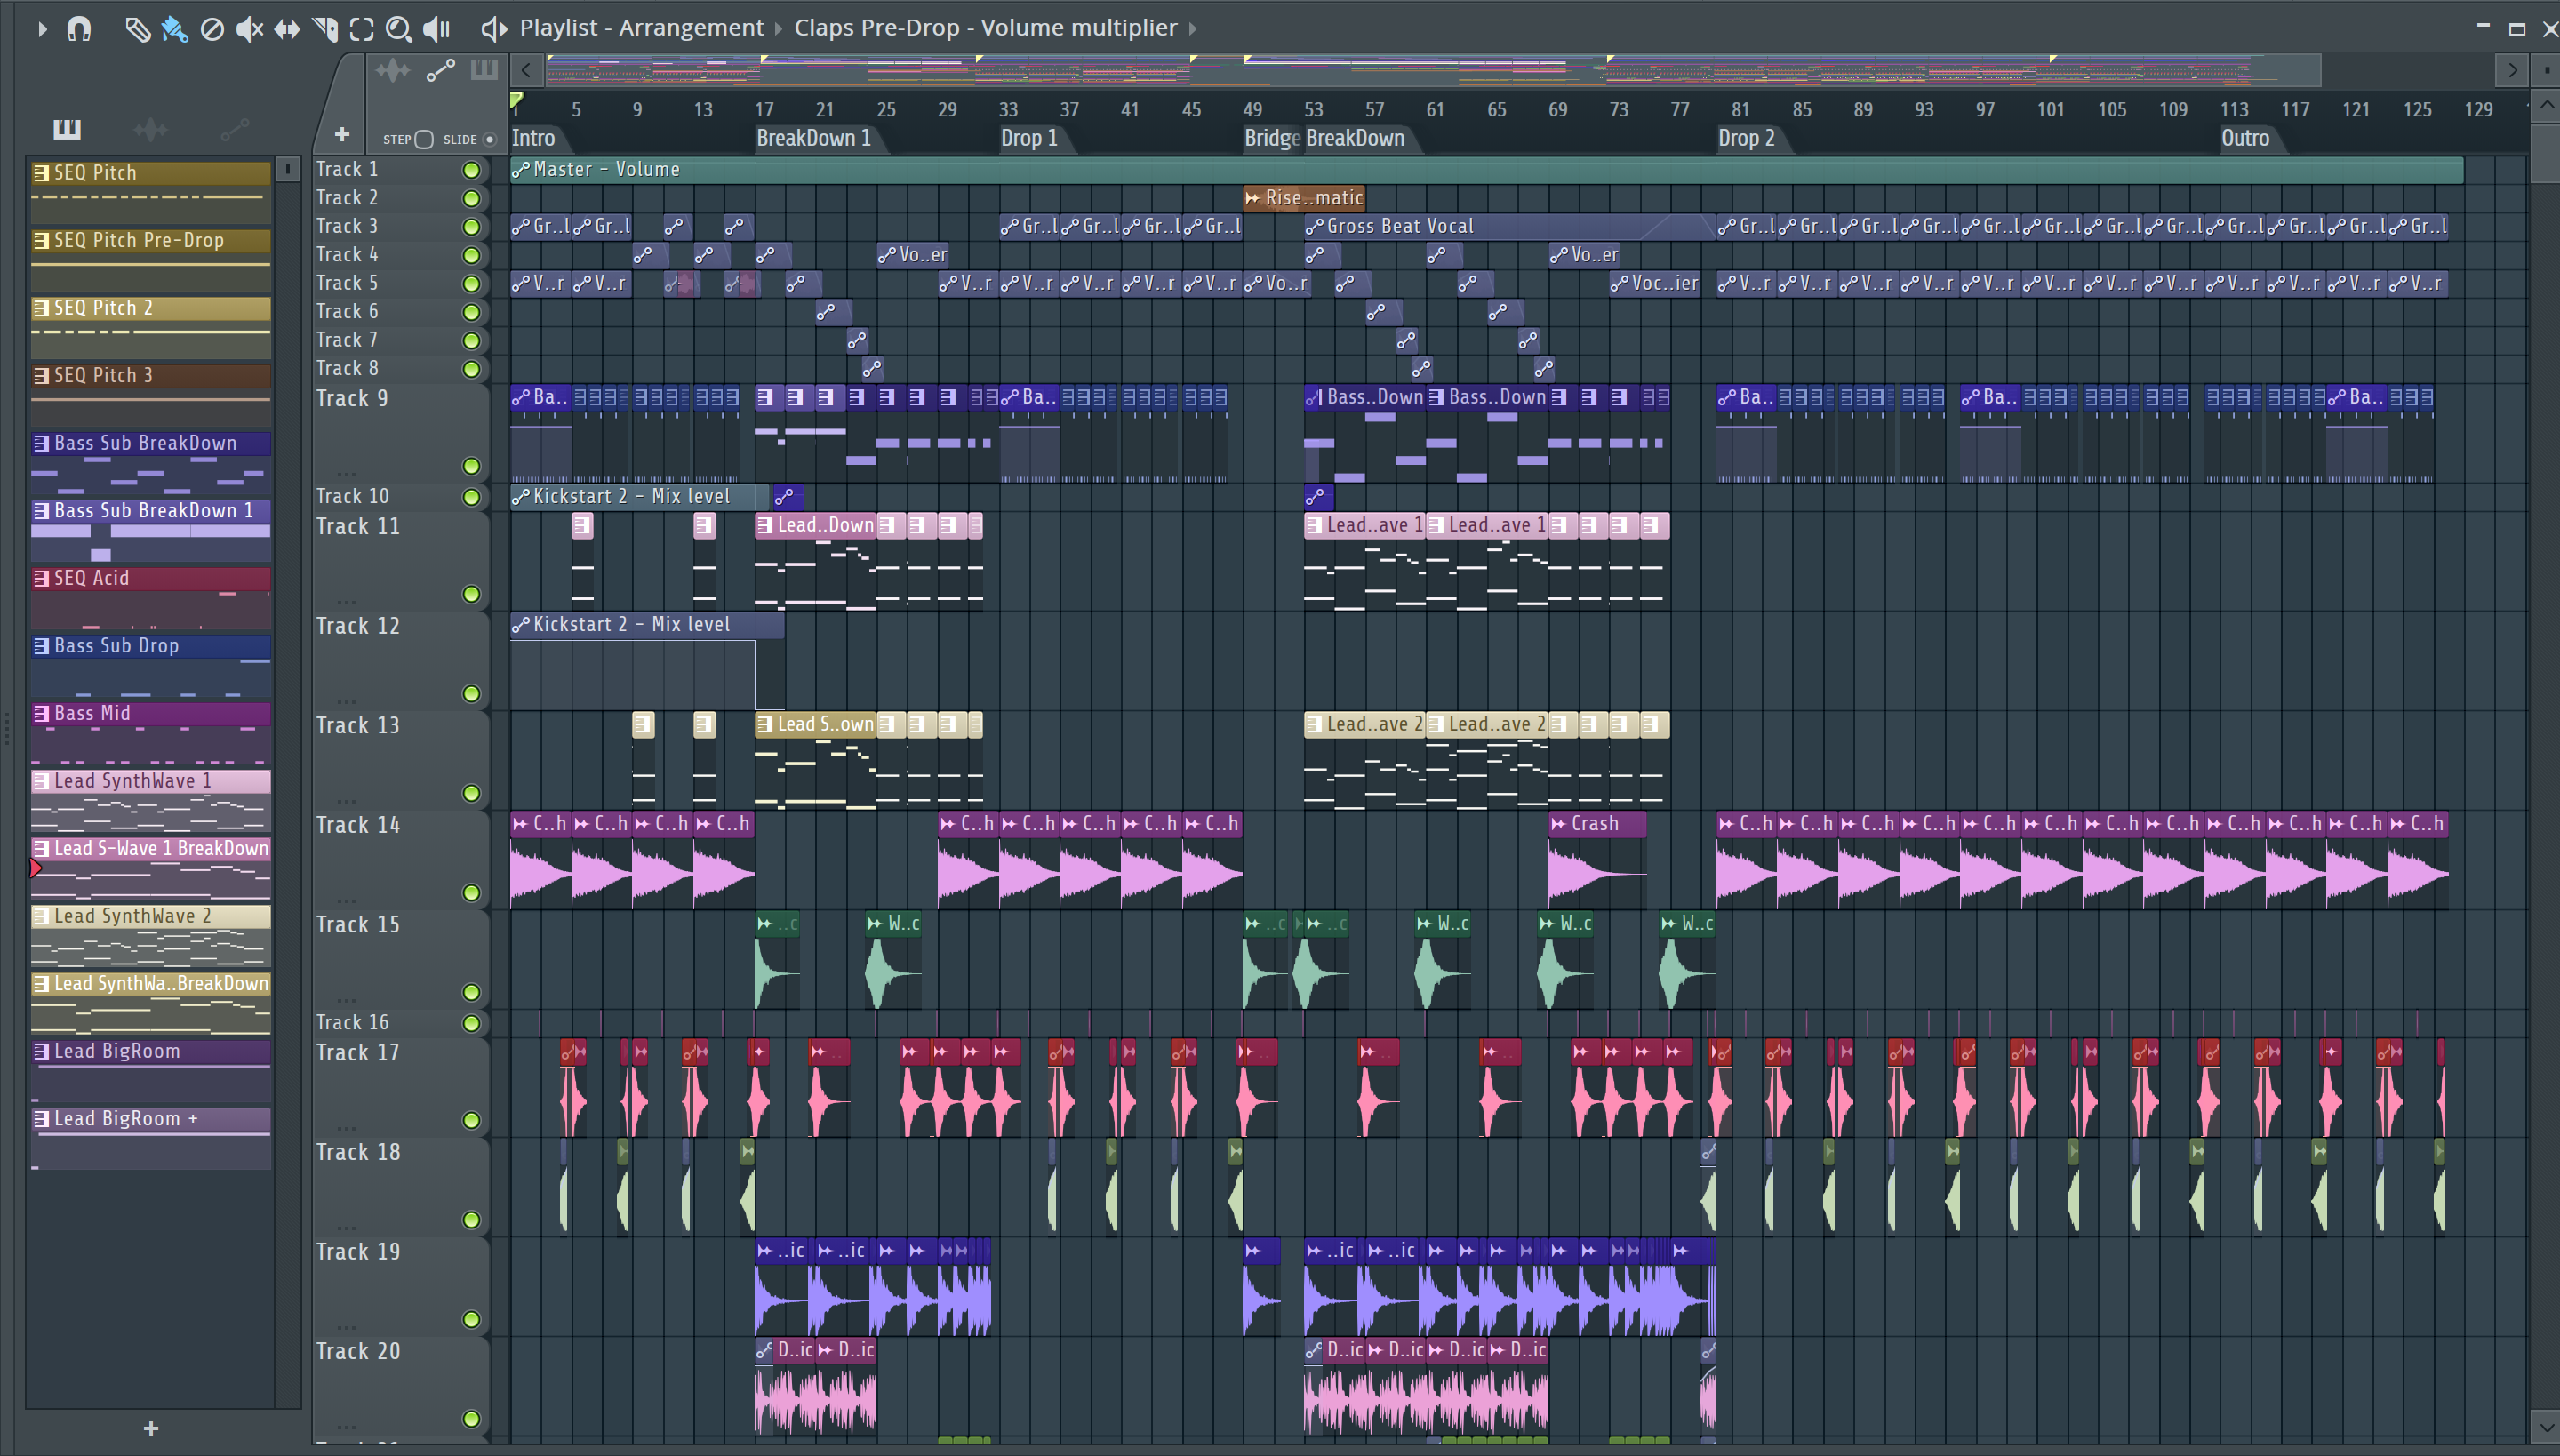Show pattern clips in picker panel
The width and height of the screenshot is (2560, 1456).
pos(67,129)
